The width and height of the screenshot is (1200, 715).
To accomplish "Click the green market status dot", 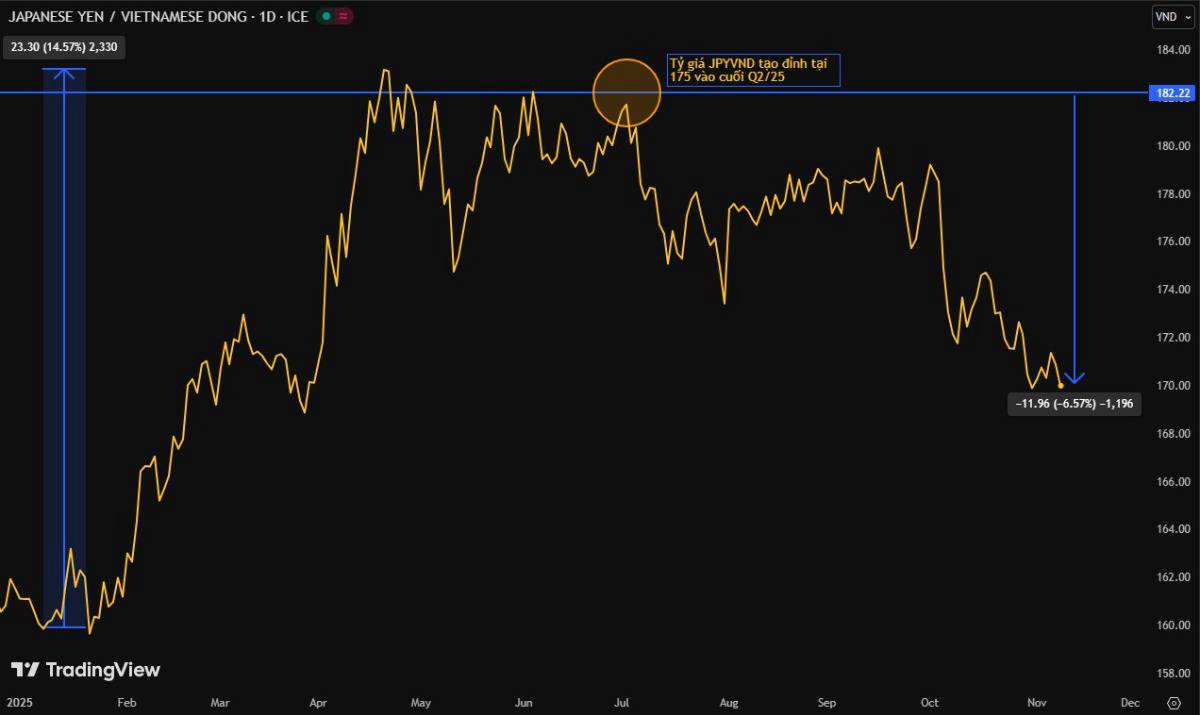I will tap(326, 16).
